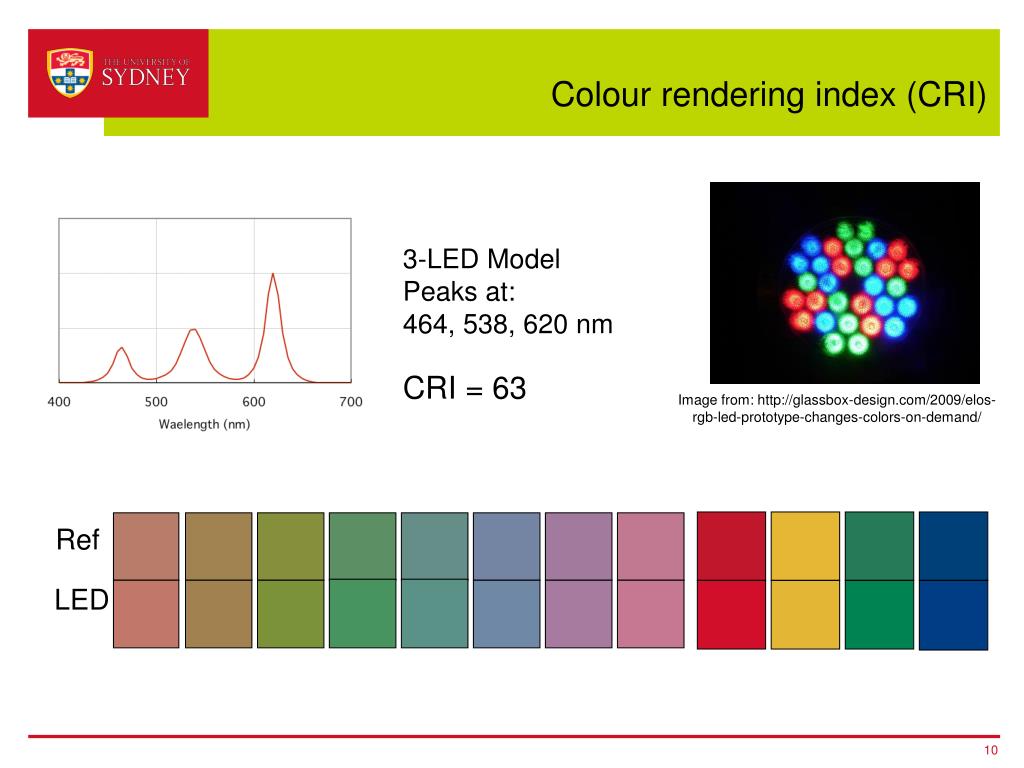The image size is (1024, 768).
Task: Pick the Ref row pink swatch
Action: [x=650, y=546]
